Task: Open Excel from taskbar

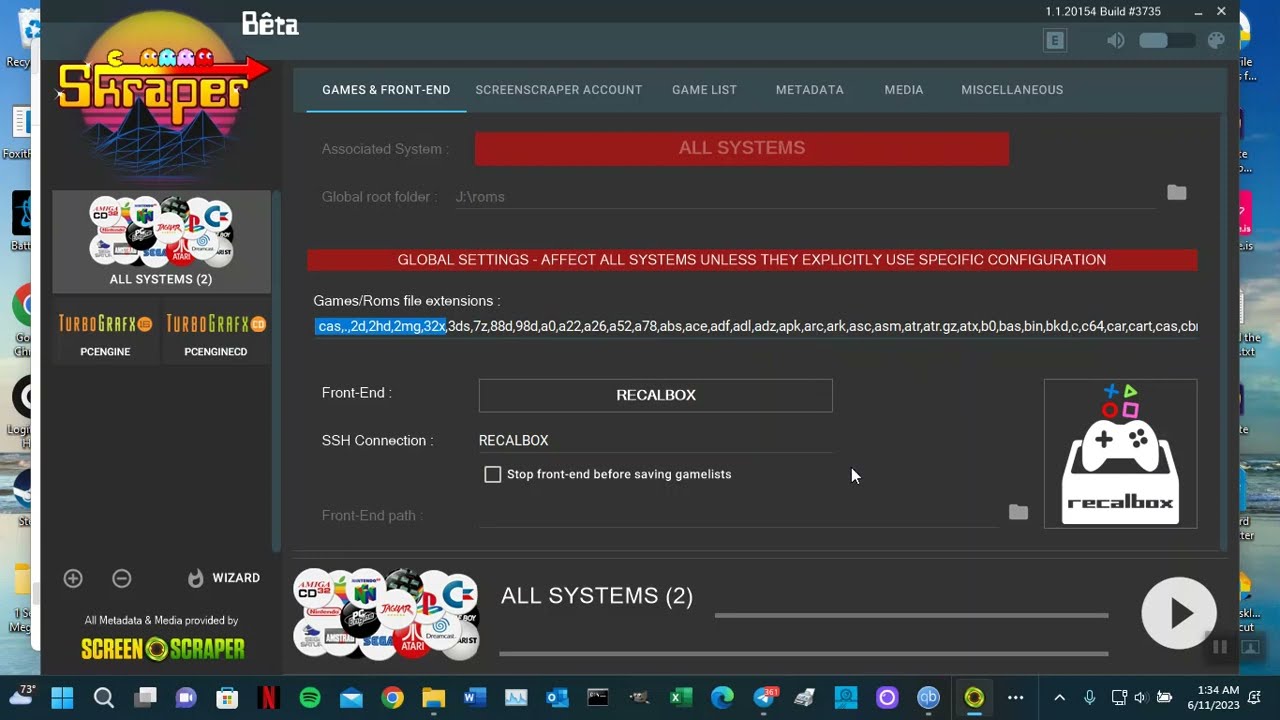Action: pyautogui.click(x=681, y=697)
